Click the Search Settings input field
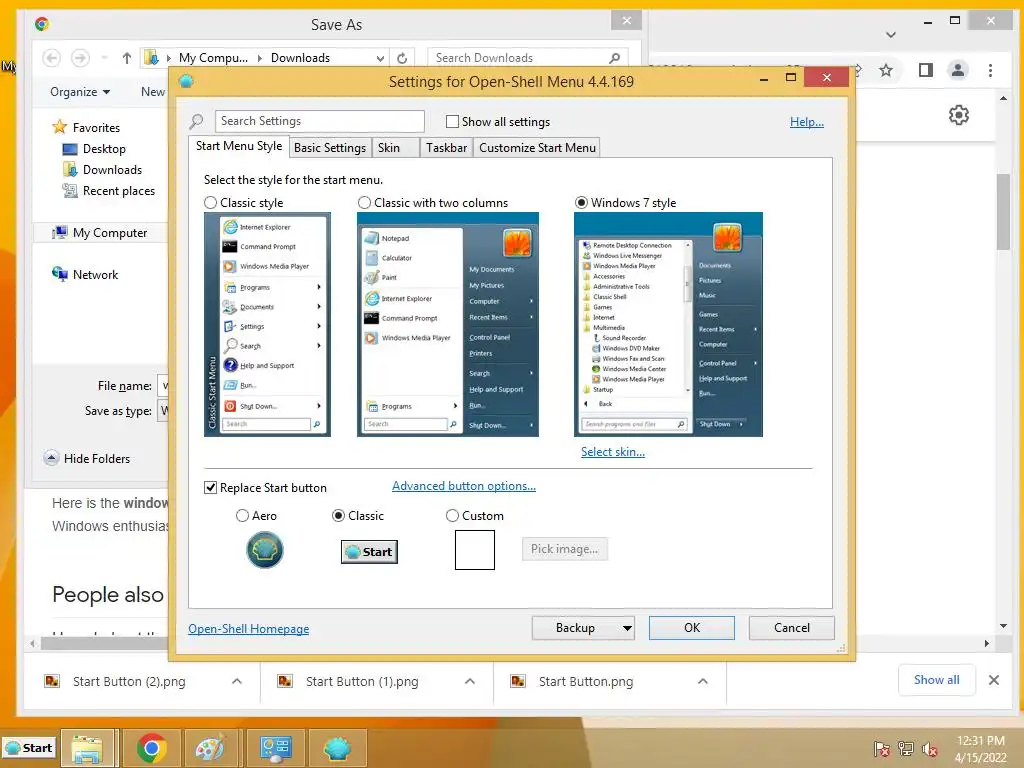Screen dimensions: 1024x768 [x=320, y=121]
